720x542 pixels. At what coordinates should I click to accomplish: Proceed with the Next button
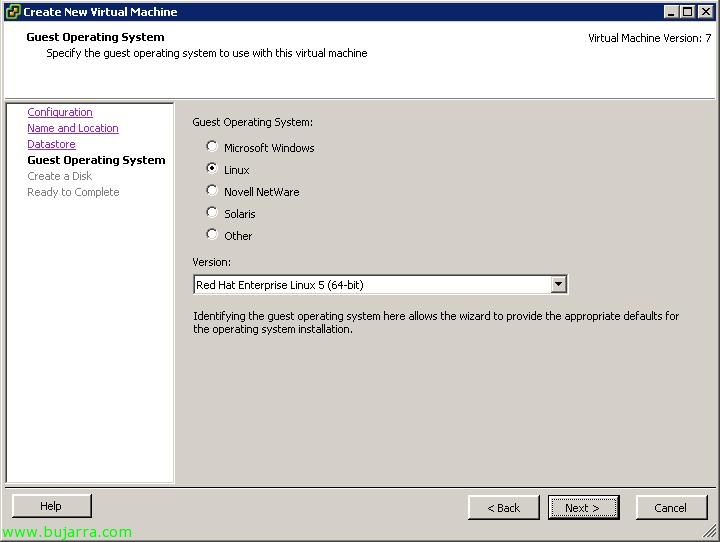(x=583, y=508)
